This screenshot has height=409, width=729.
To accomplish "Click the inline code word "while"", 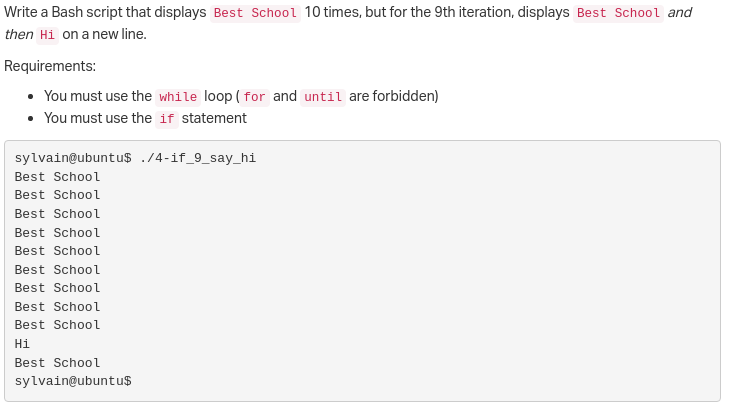I will click(178, 97).
